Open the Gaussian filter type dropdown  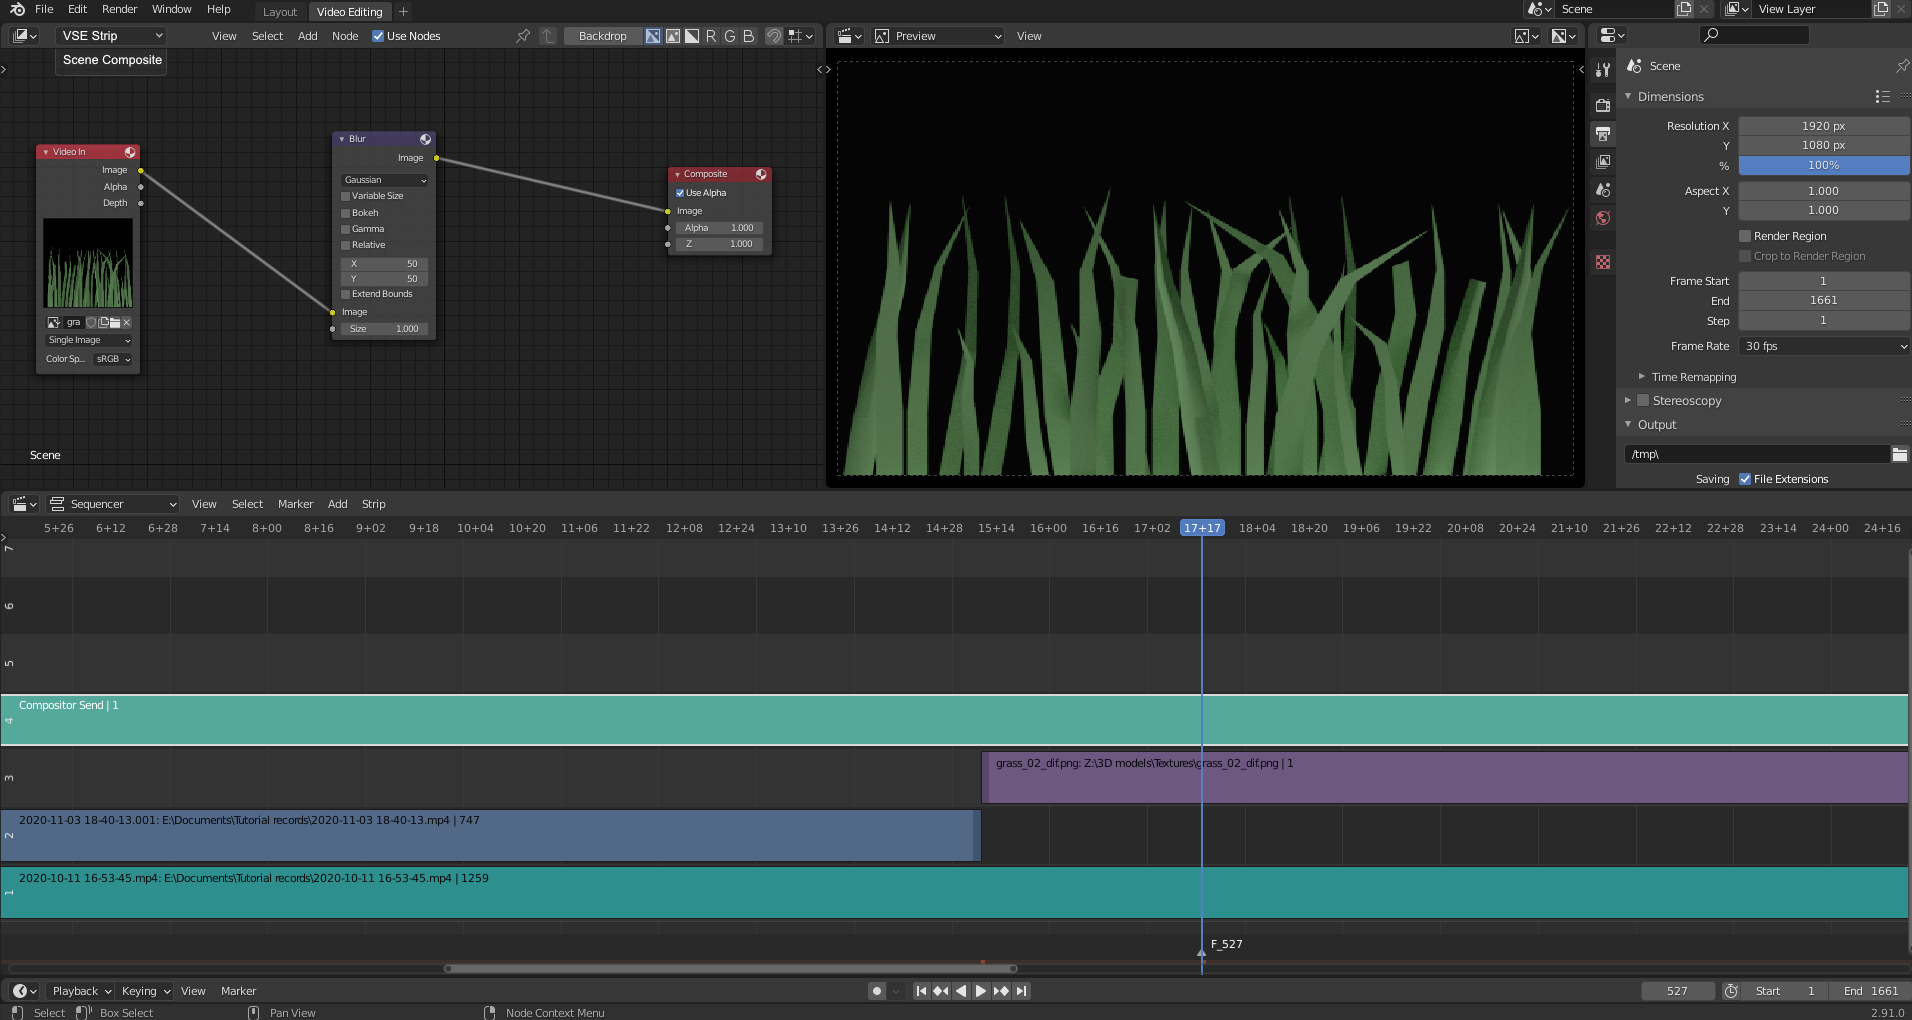point(385,180)
